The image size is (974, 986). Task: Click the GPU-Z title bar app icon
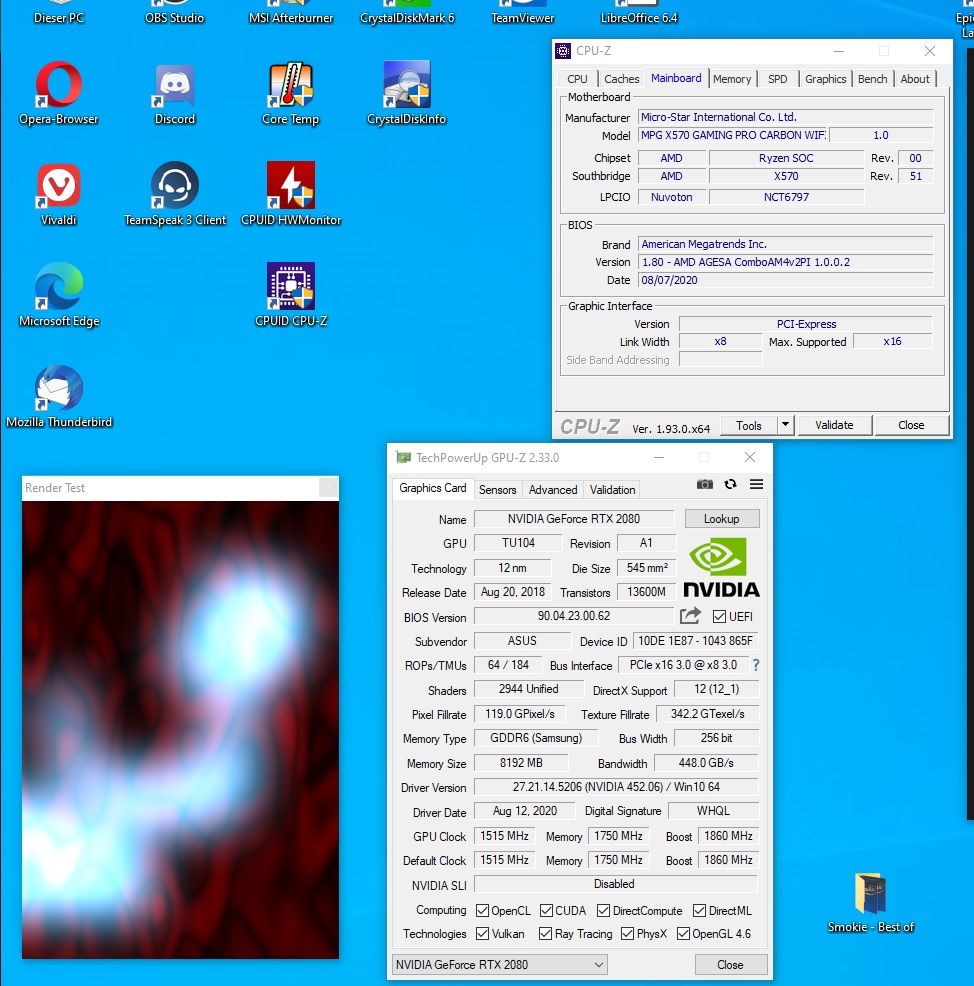(403, 457)
